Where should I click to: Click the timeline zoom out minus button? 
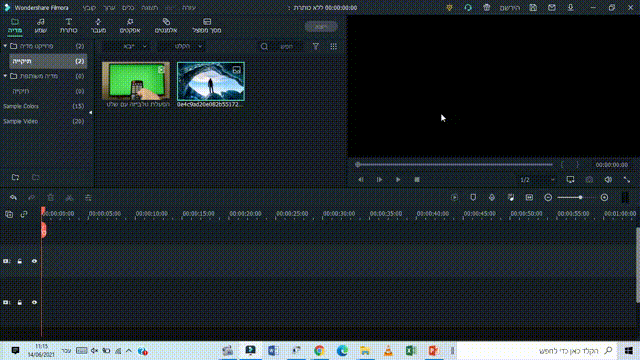click(x=548, y=198)
